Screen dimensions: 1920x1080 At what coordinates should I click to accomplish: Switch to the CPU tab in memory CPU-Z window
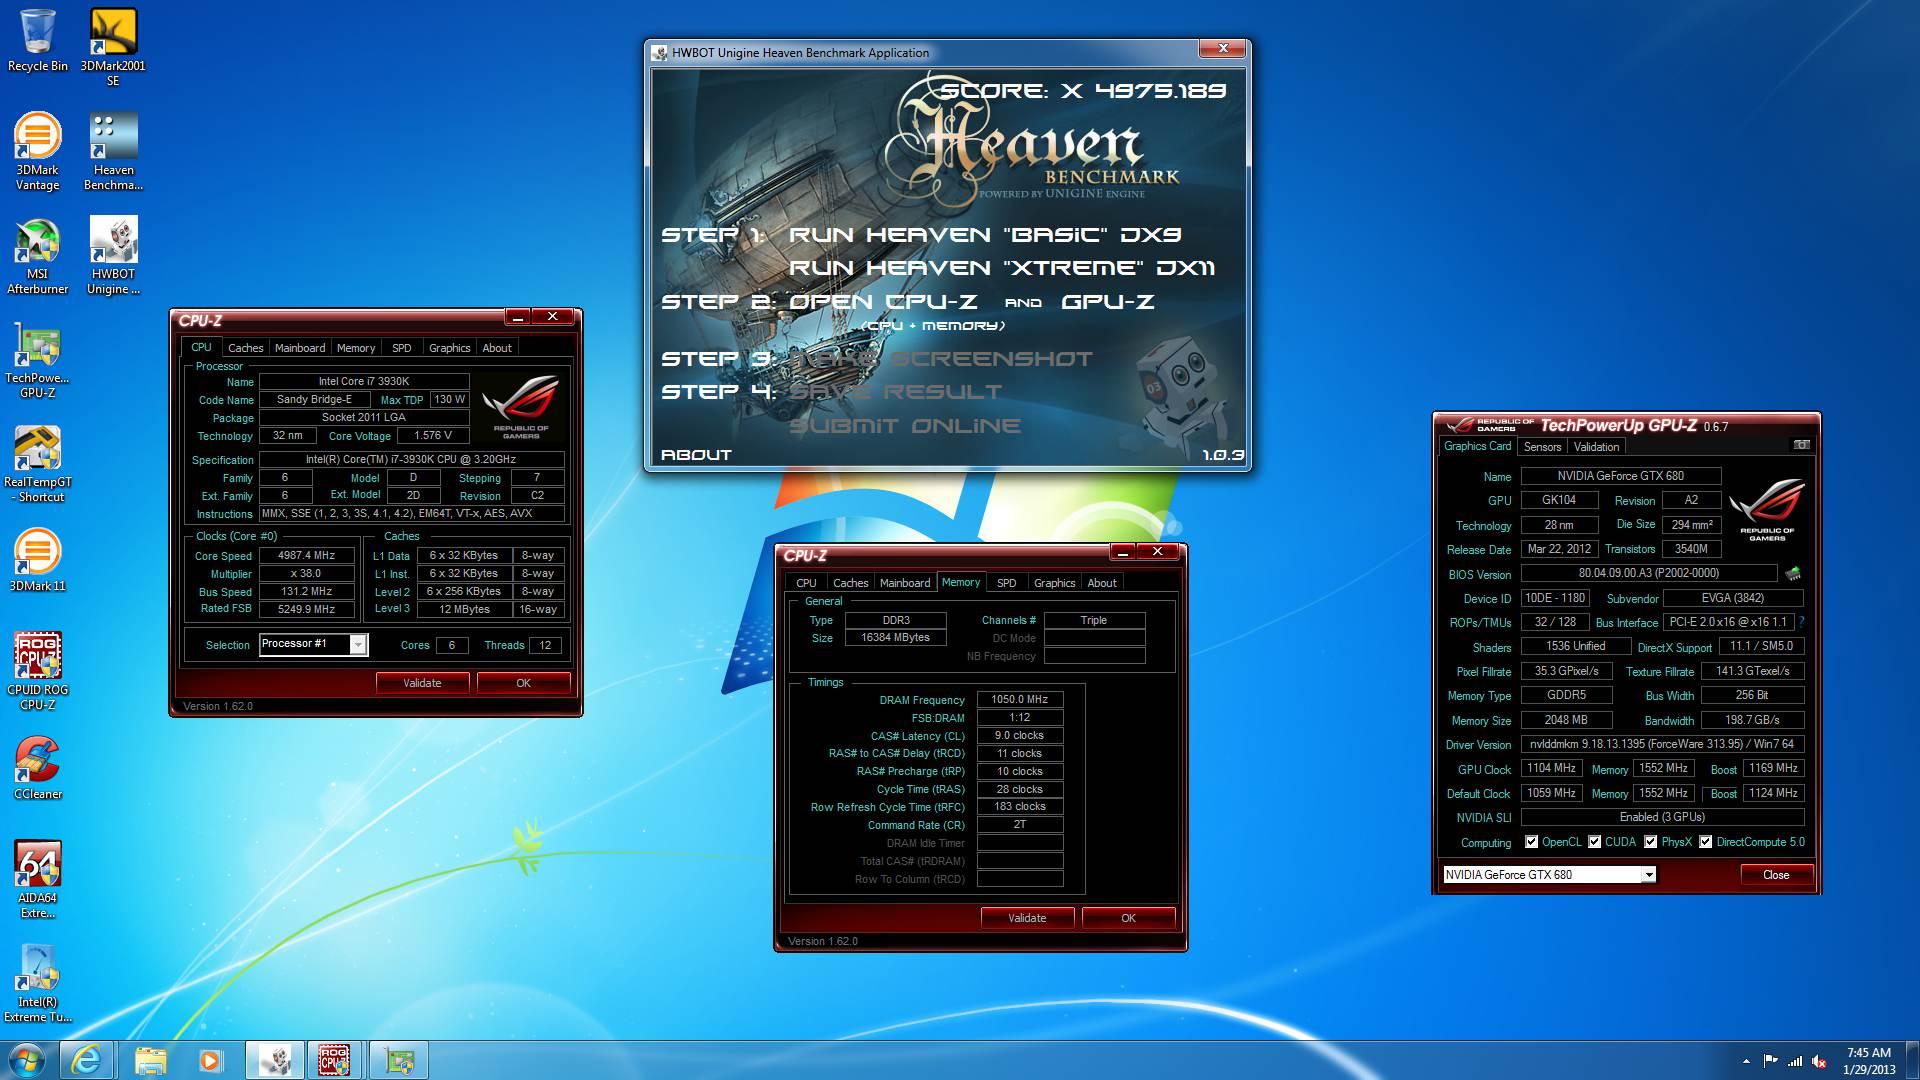click(806, 583)
